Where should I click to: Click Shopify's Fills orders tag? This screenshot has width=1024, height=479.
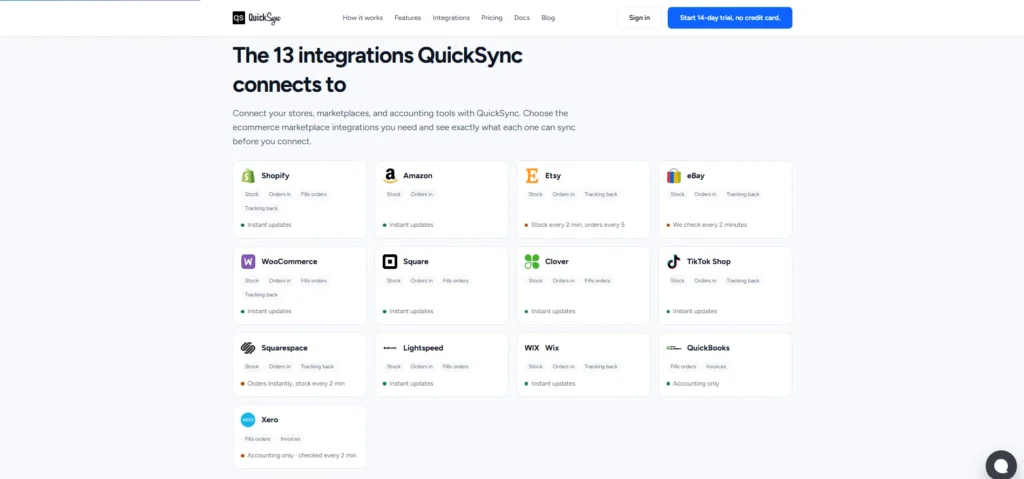click(x=313, y=194)
